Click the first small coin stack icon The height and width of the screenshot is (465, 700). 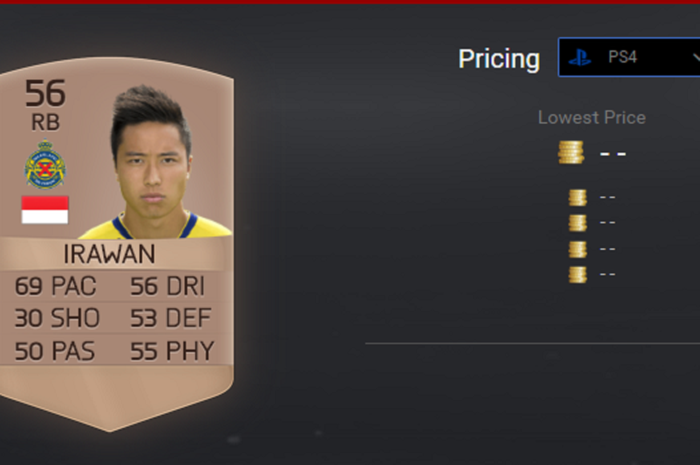577,197
